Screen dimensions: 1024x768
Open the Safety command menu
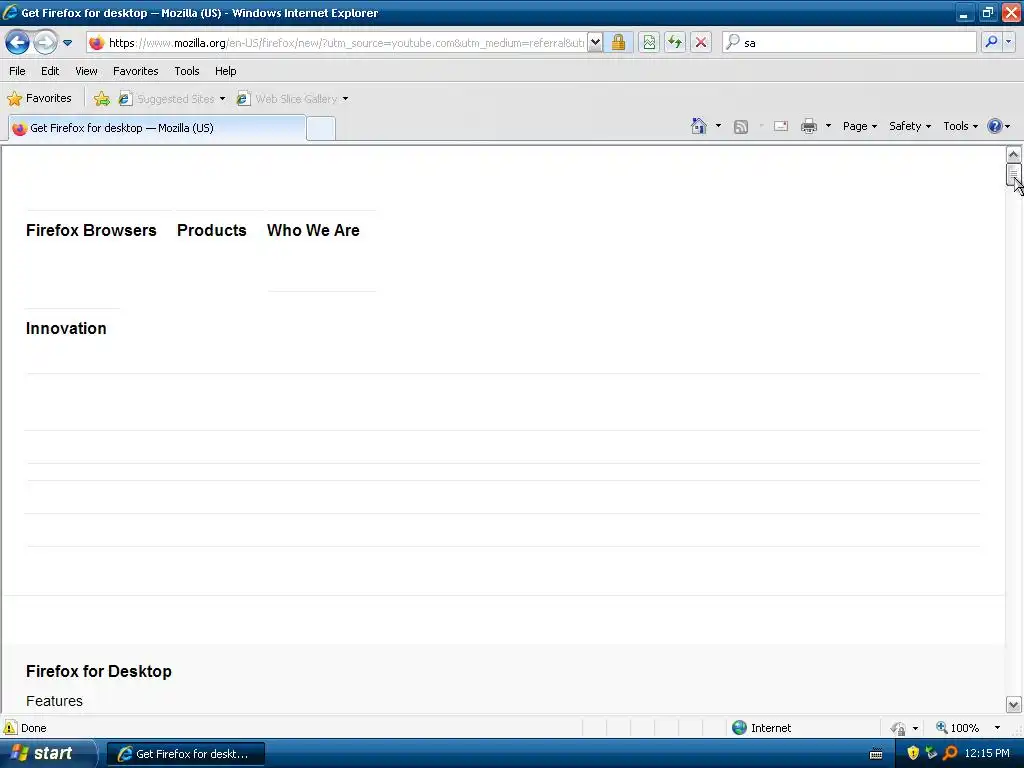(x=910, y=126)
